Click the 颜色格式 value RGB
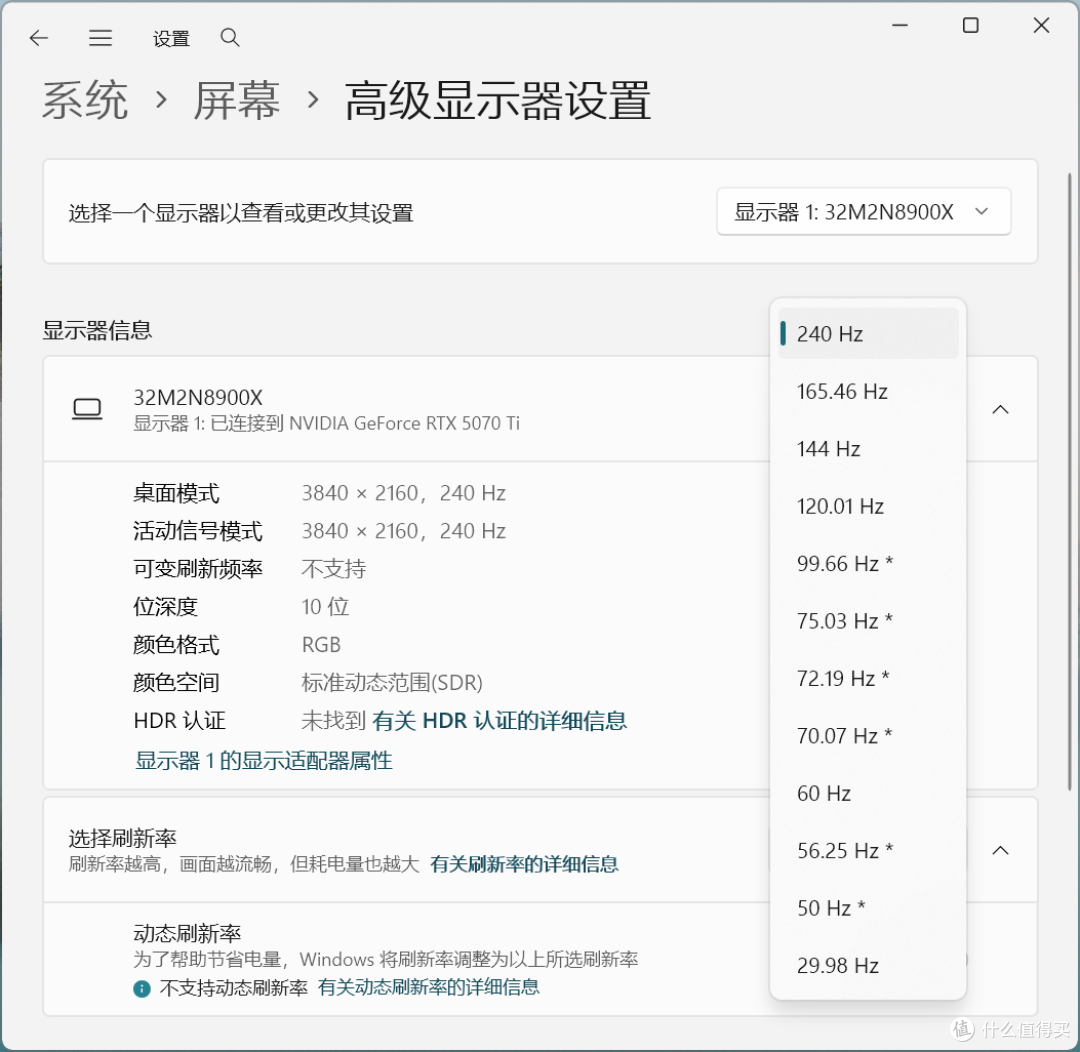Screen dimensions: 1080x1052 (x=321, y=645)
